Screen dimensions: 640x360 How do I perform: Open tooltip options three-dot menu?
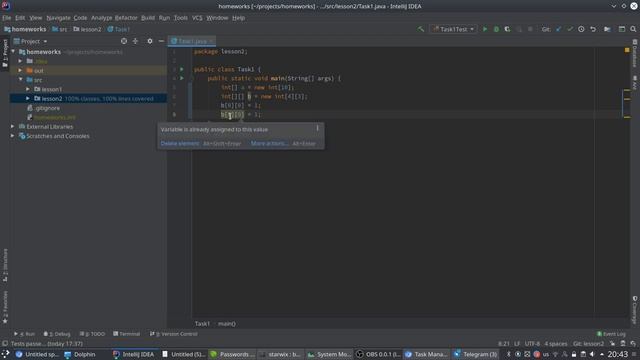click(317, 129)
